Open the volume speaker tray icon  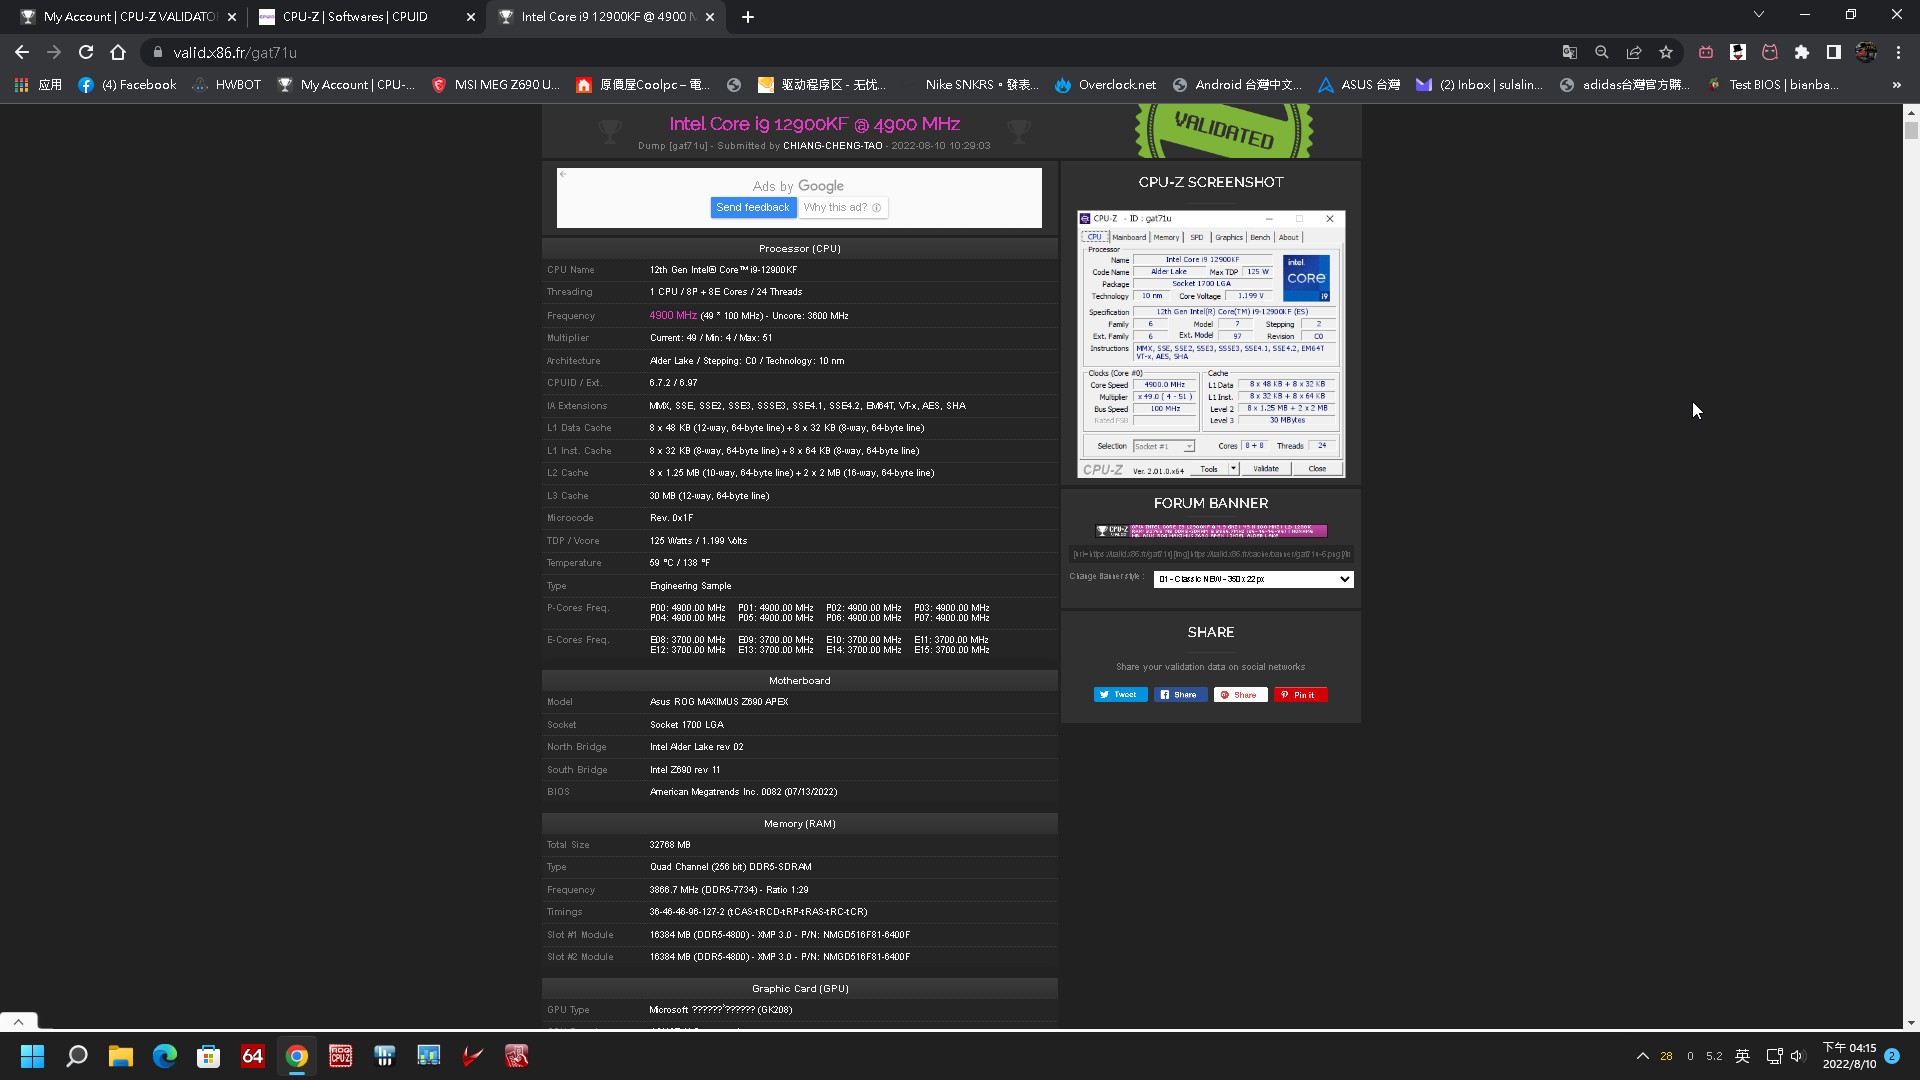pos(1798,1056)
